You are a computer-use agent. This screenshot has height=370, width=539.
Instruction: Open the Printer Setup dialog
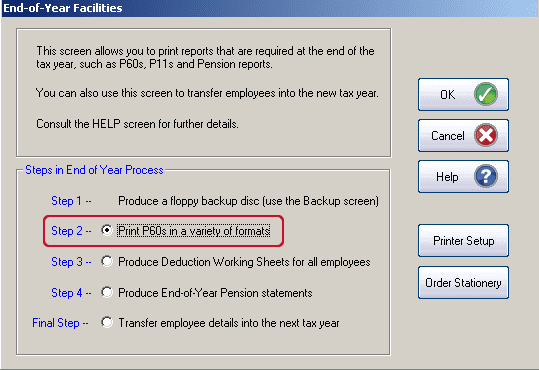(463, 241)
